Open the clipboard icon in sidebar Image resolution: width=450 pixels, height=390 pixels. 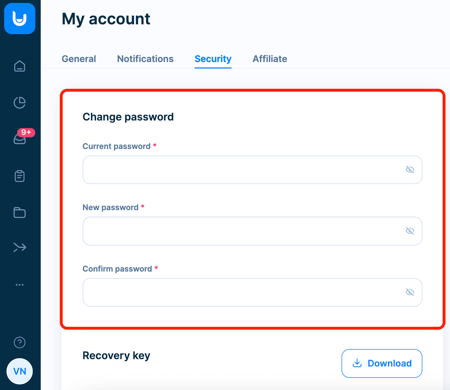pos(20,176)
